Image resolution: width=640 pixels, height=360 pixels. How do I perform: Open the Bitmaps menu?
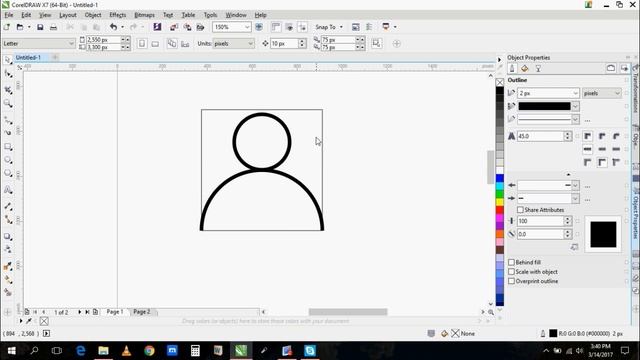144,15
